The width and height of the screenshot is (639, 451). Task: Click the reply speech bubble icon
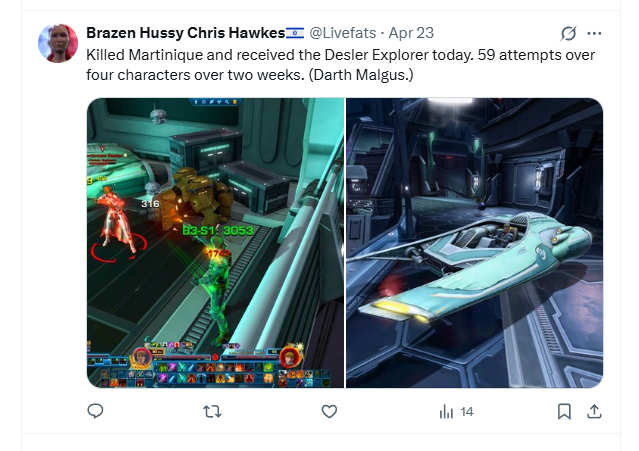click(x=95, y=411)
